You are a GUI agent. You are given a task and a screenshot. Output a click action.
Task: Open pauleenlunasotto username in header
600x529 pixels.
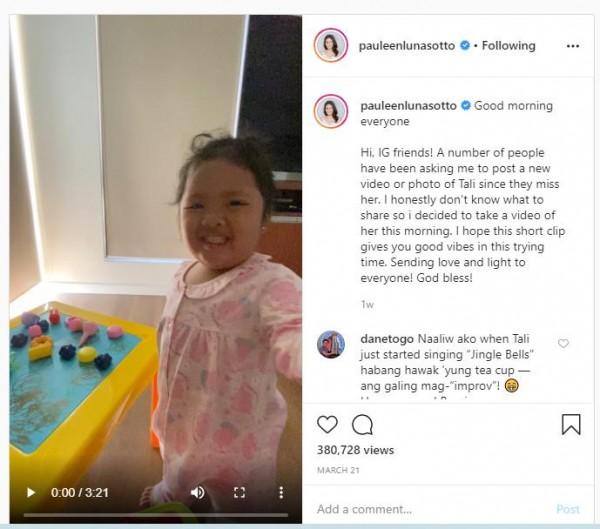coord(407,46)
